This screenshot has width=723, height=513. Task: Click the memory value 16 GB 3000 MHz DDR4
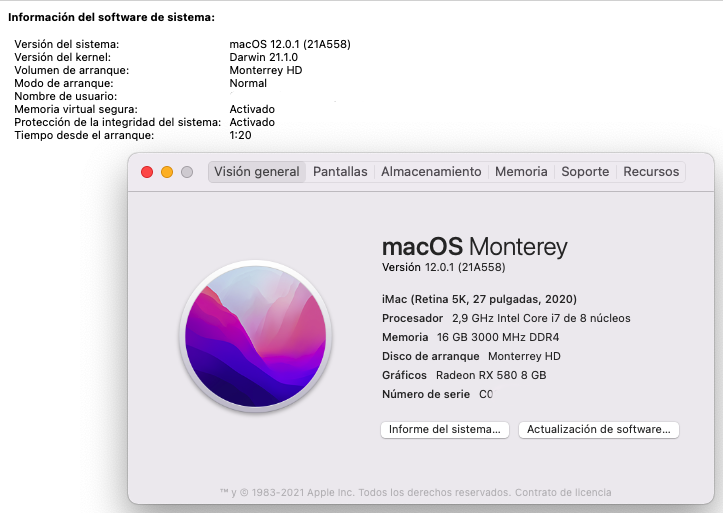(x=498, y=337)
